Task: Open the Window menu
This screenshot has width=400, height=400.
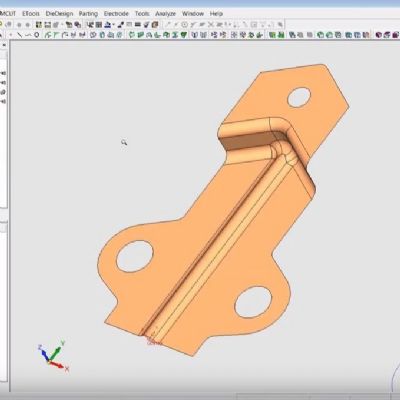Action: click(193, 14)
